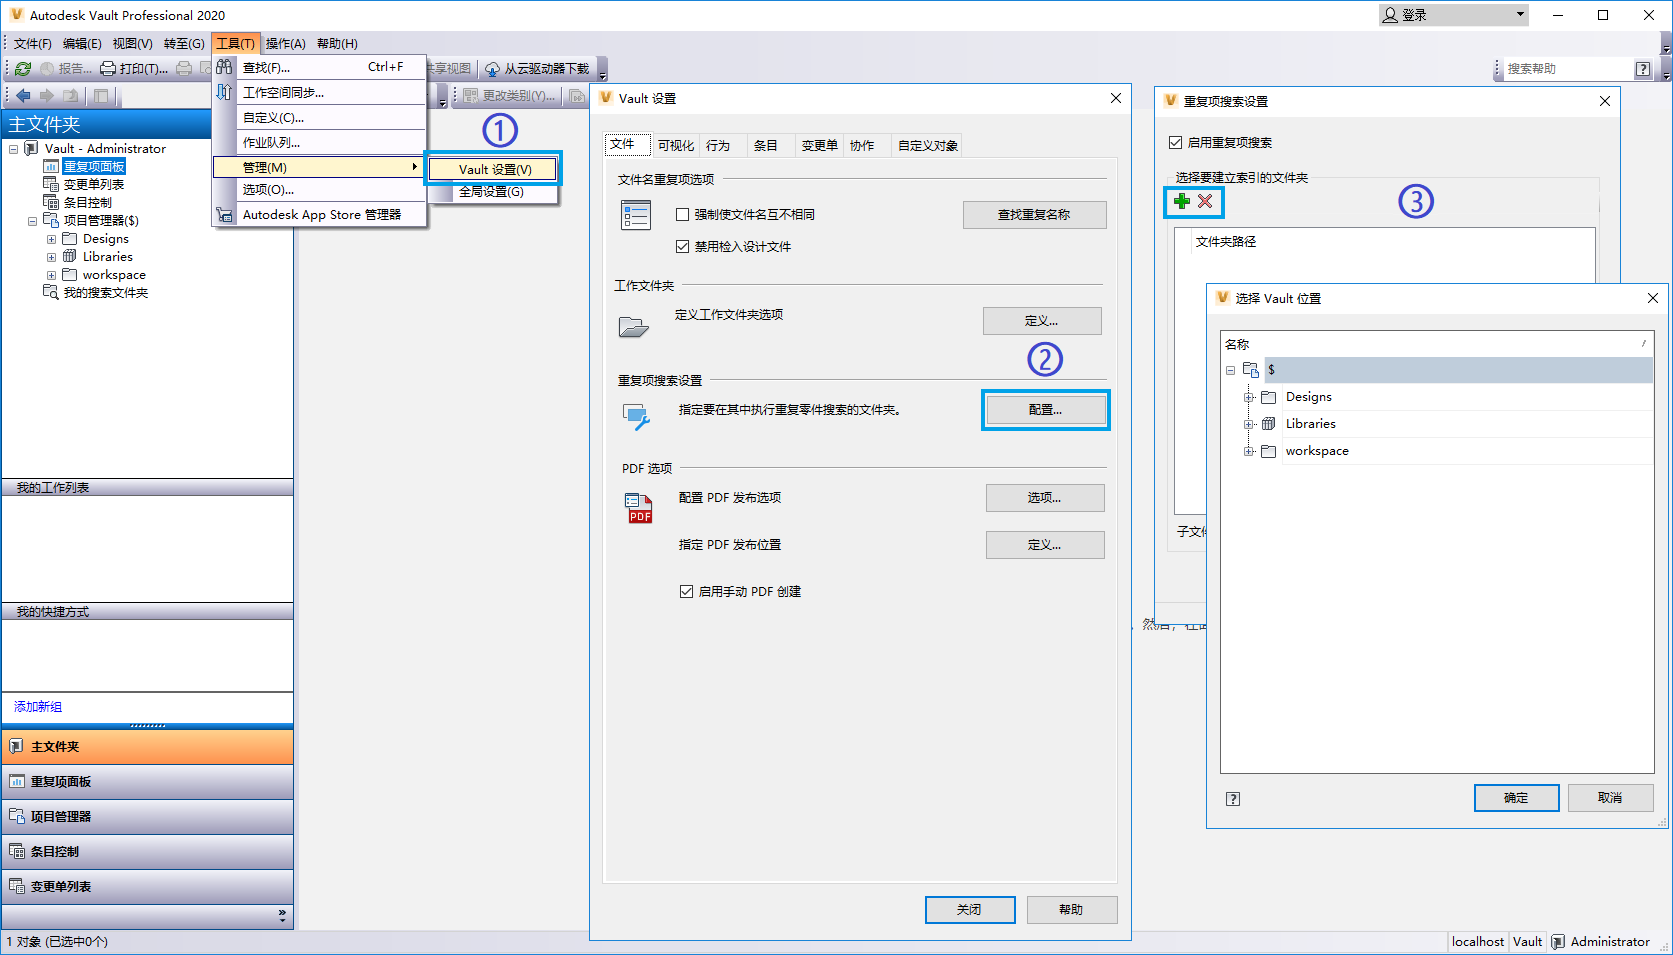
Task: Click the Print (打印) toolbar button
Action: click(x=134, y=69)
